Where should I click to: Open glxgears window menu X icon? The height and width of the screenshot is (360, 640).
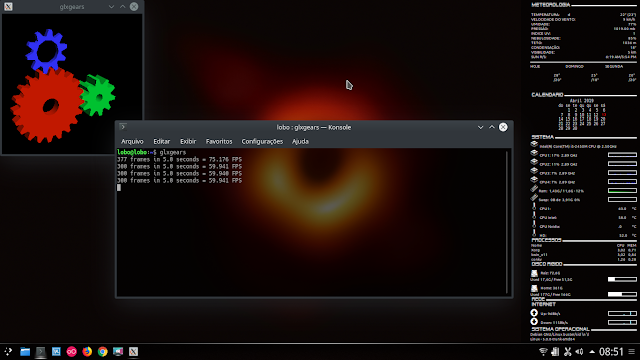pyautogui.click(x=8, y=7)
